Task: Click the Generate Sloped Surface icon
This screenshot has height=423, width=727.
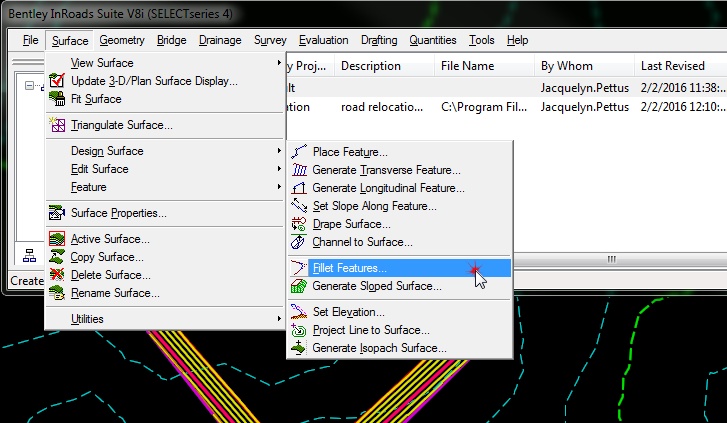Action: pyautogui.click(x=299, y=286)
